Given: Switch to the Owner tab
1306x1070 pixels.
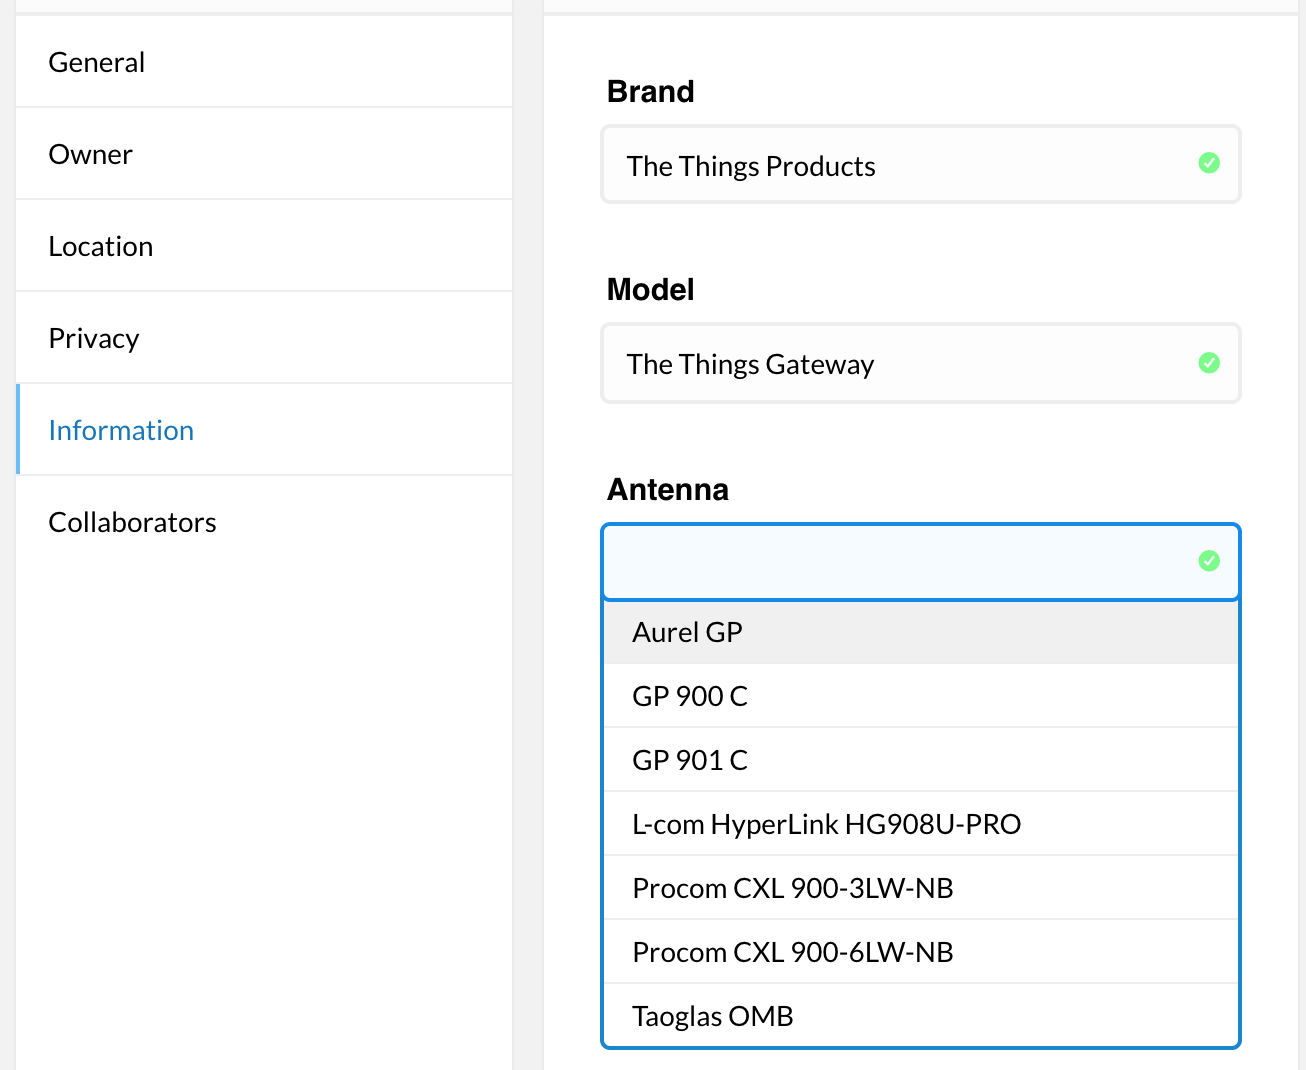Looking at the screenshot, I should click(264, 154).
